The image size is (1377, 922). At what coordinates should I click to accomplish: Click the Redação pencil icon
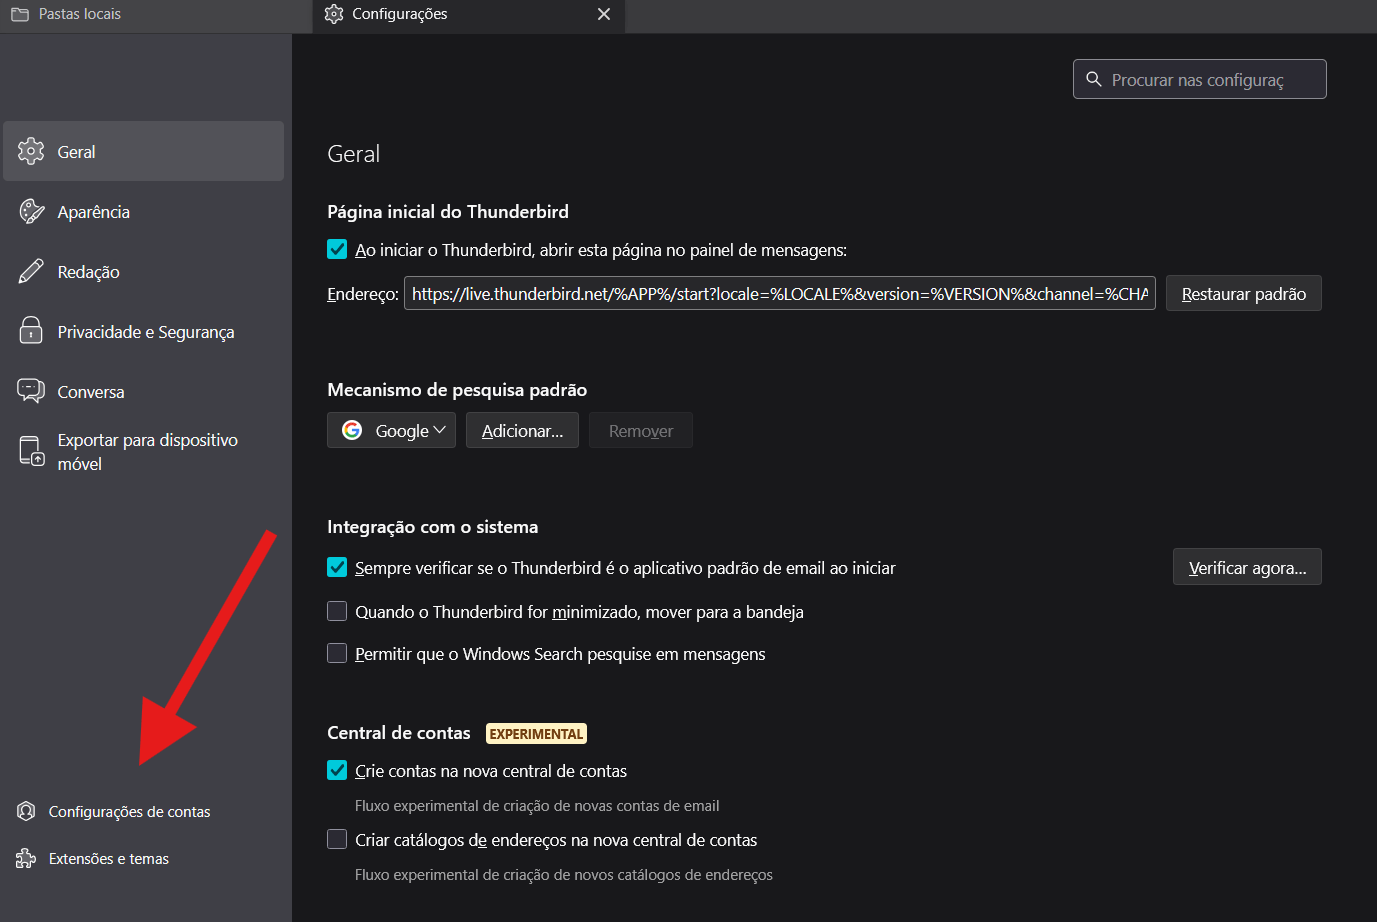point(31,271)
